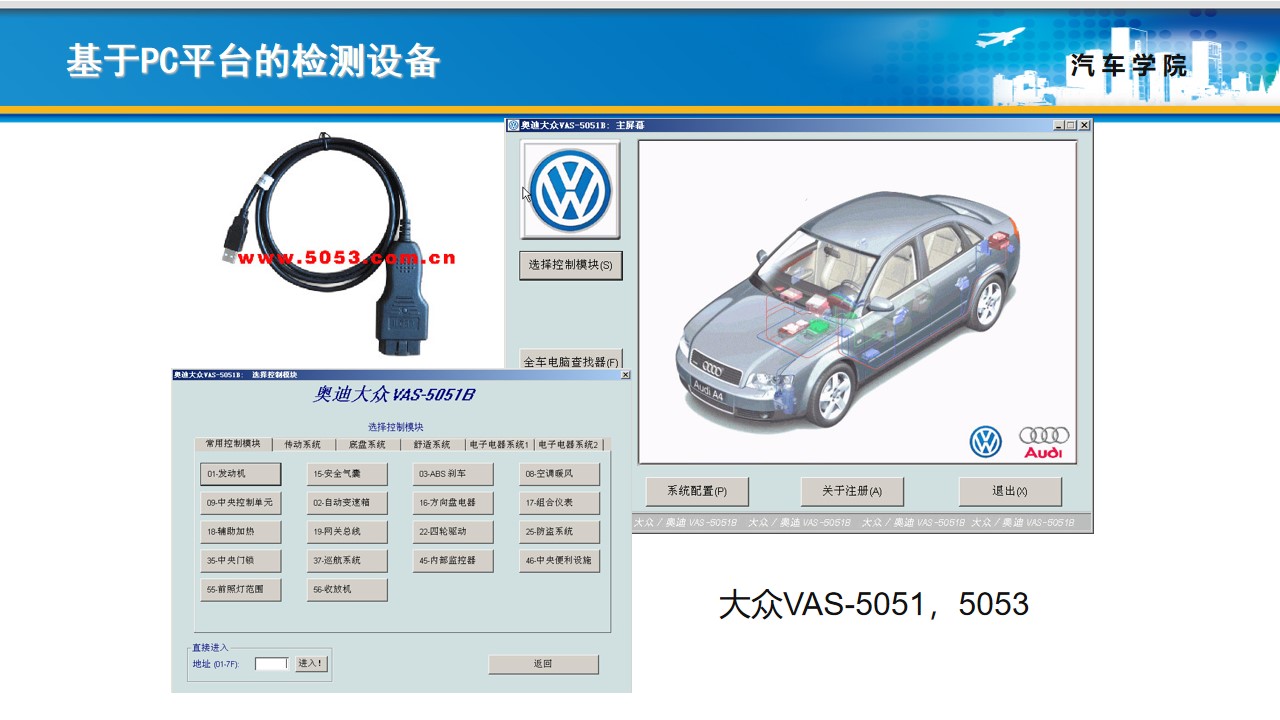Image resolution: width=1280 pixels, height=720 pixels.
Task: Select module 46-中央便利设施
Action: [x=560, y=561]
